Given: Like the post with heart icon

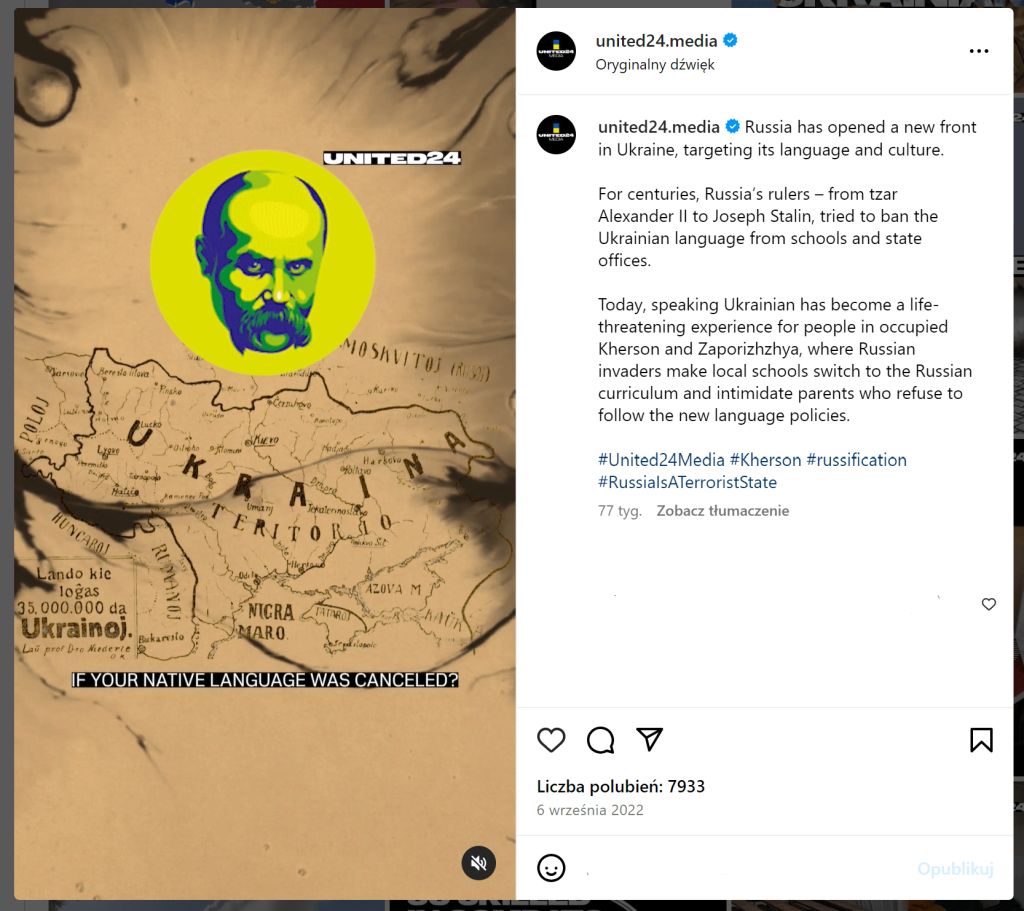Looking at the screenshot, I should click(x=551, y=740).
